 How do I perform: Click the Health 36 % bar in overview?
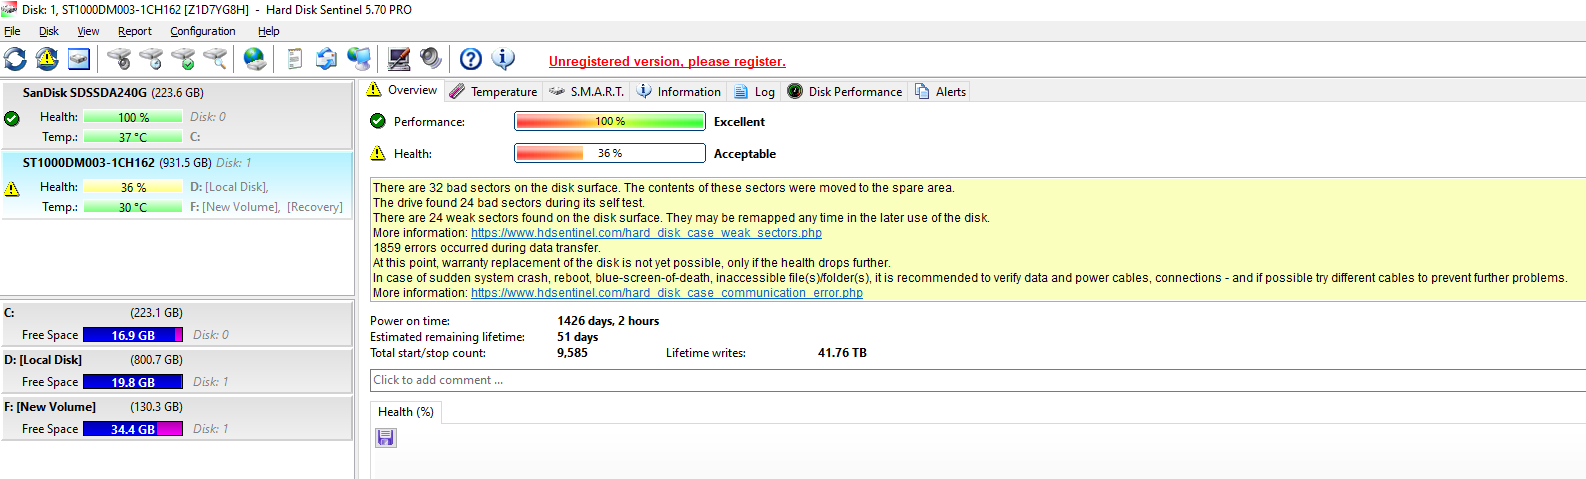(610, 154)
